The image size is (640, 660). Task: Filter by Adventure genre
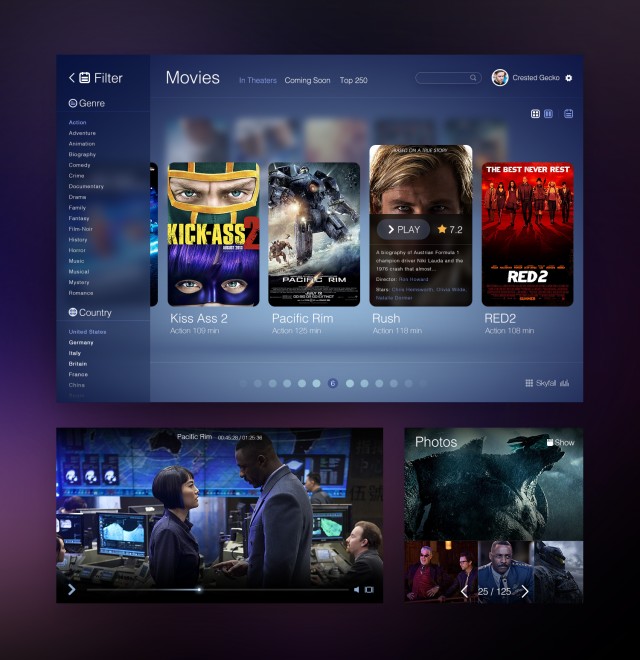(82, 133)
